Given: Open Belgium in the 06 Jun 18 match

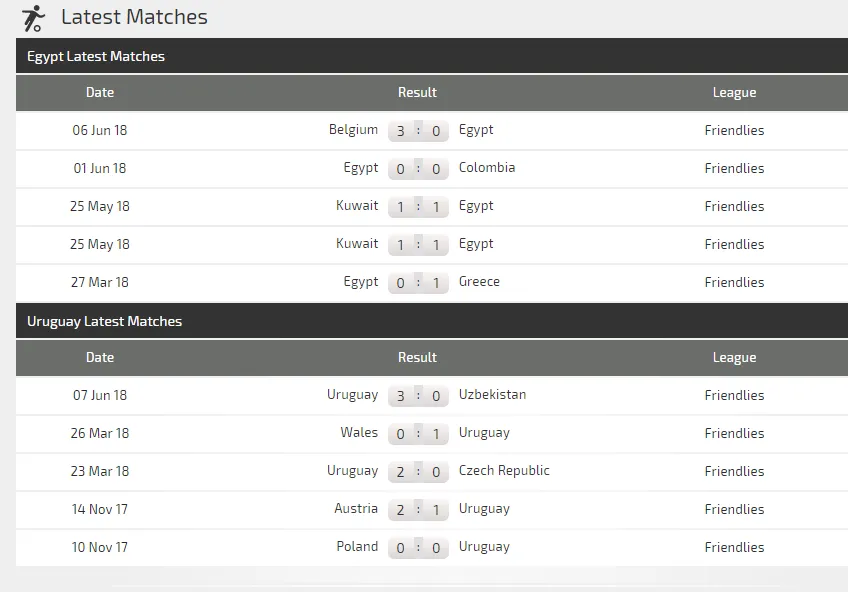Looking at the screenshot, I should click(353, 130).
